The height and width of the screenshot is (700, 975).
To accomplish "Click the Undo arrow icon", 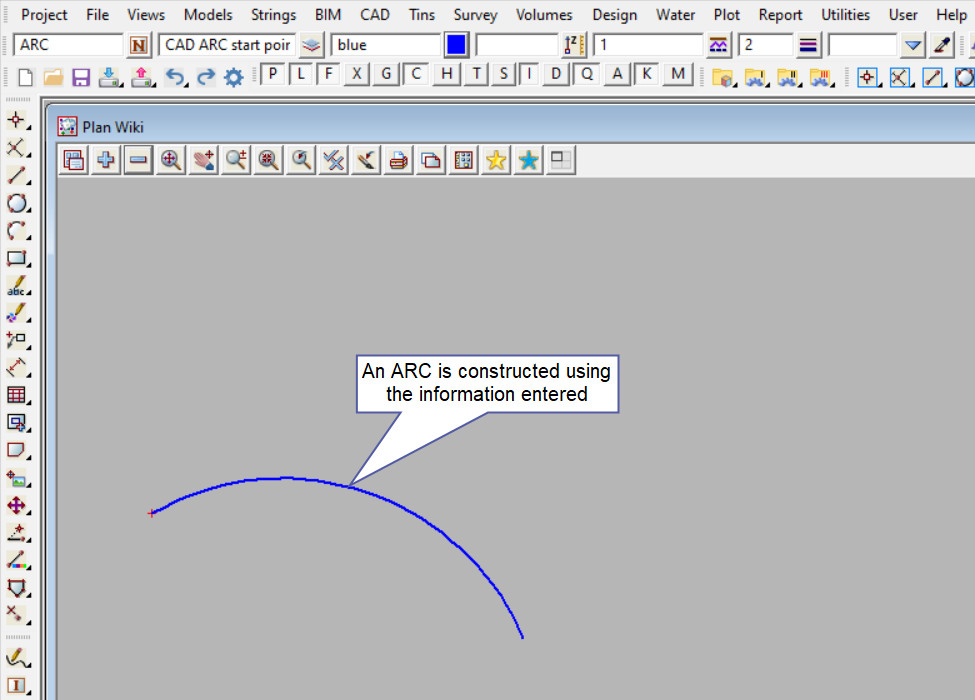I will [x=174, y=77].
